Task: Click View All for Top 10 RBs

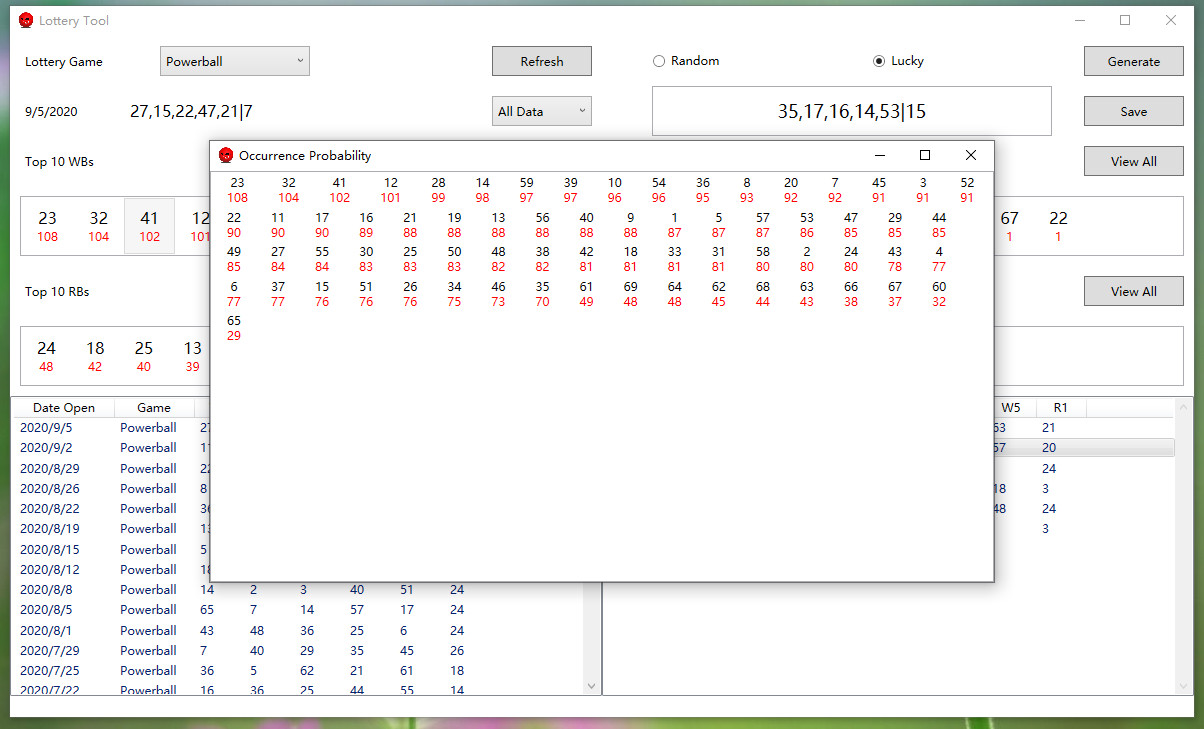Action: [x=1134, y=291]
